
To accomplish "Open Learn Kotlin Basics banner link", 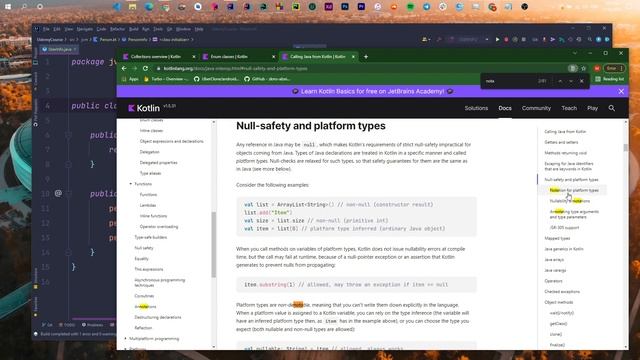I will pyautogui.click(x=372, y=91).
